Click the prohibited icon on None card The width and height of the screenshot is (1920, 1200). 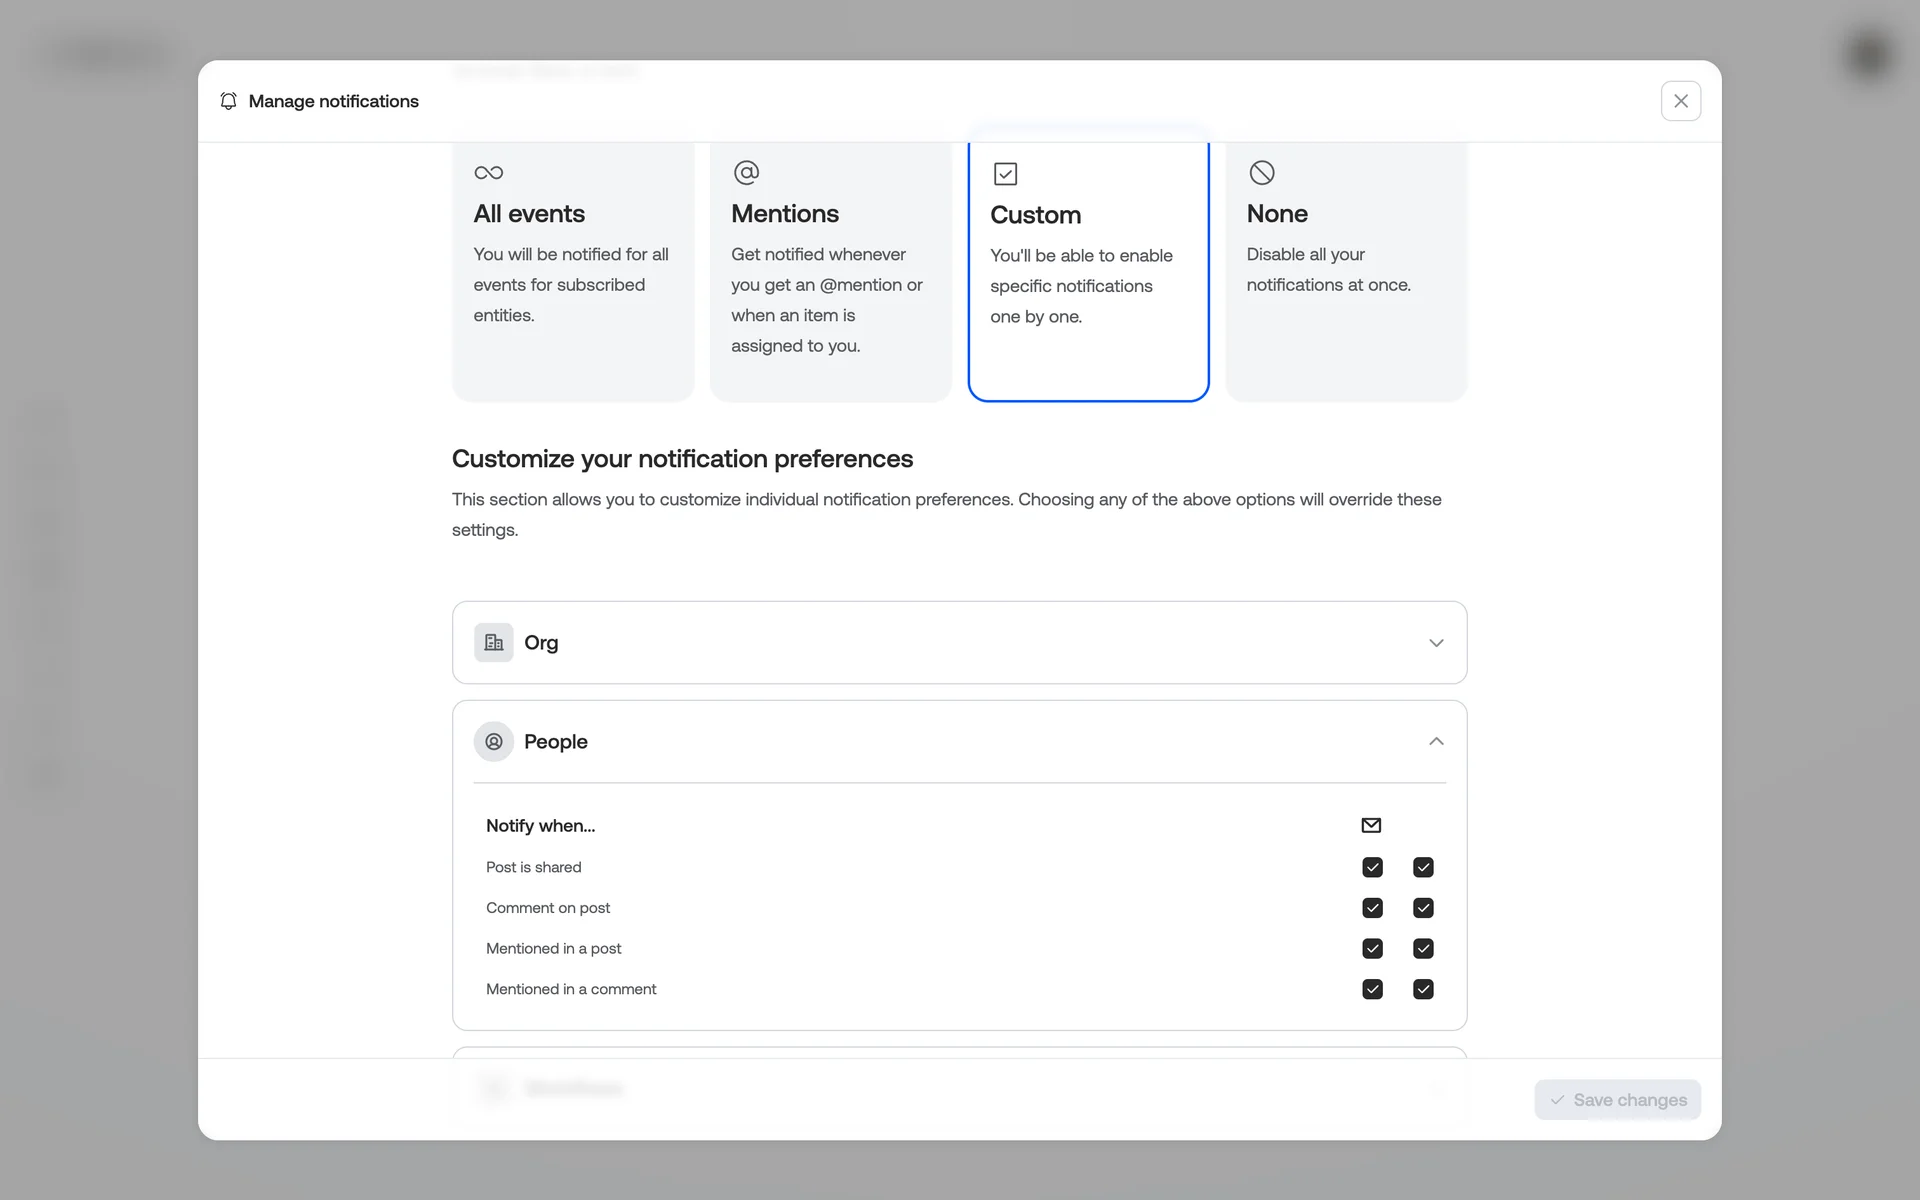point(1262,173)
